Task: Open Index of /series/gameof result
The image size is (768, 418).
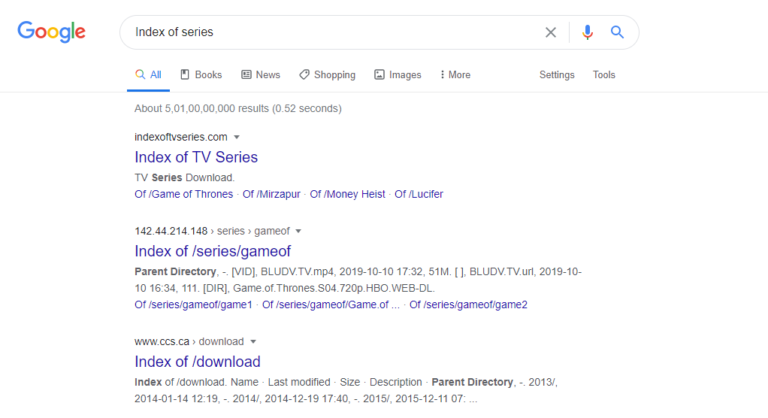Action: [213, 251]
